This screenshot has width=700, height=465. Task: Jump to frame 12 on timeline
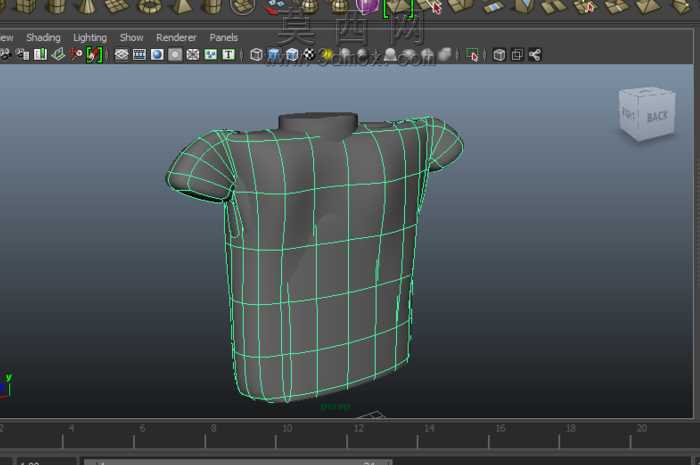[358, 428]
